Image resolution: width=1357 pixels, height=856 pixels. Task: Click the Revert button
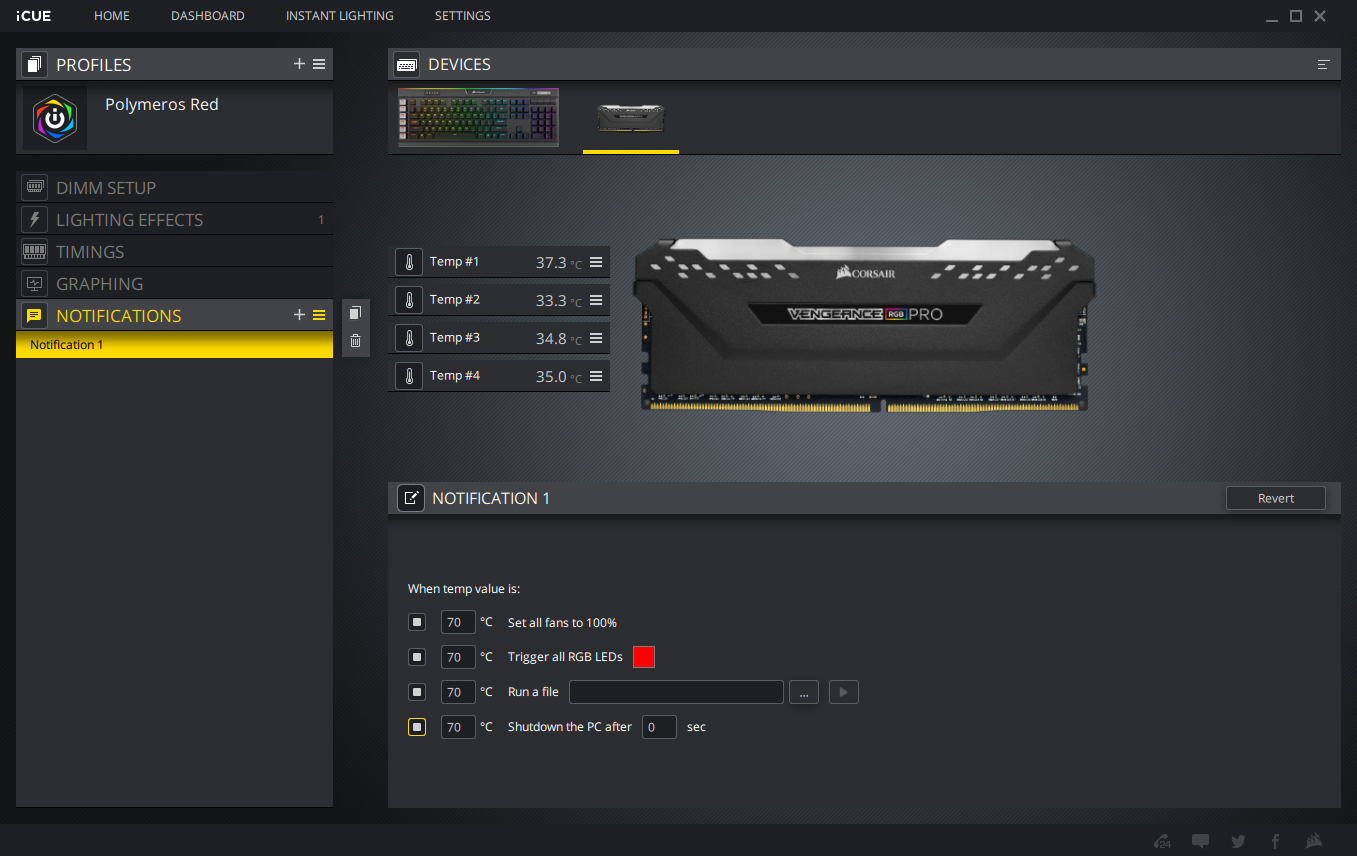click(1275, 498)
